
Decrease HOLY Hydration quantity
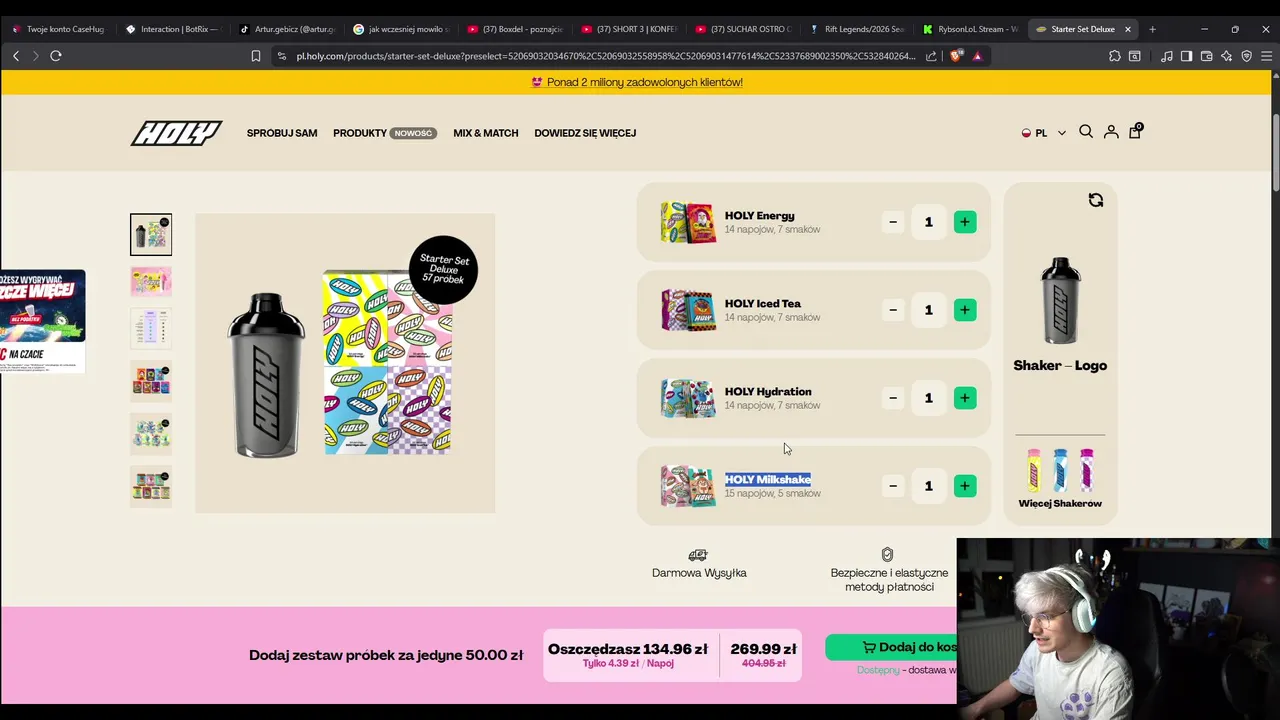click(893, 398)
